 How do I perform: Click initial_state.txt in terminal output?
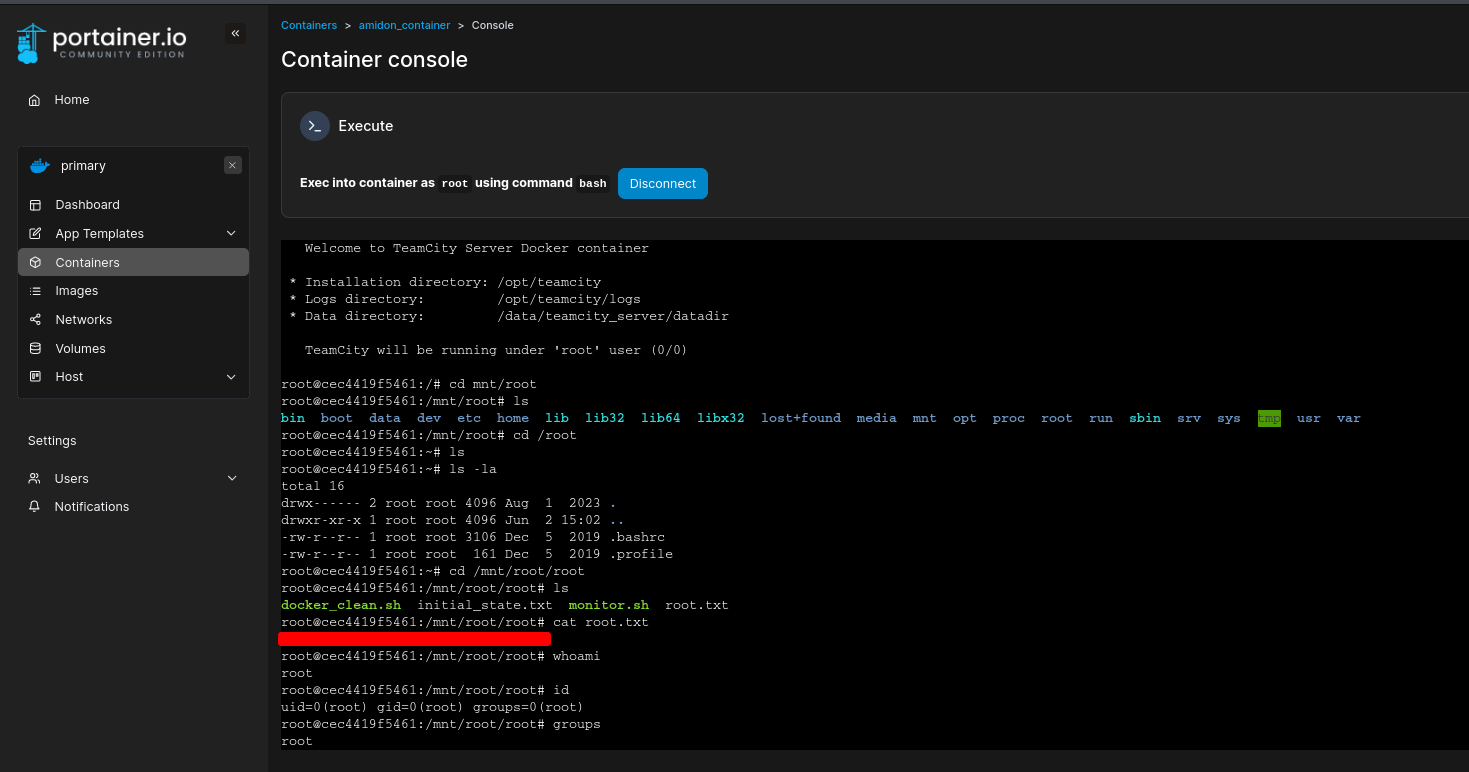click(x=485, y=606)
